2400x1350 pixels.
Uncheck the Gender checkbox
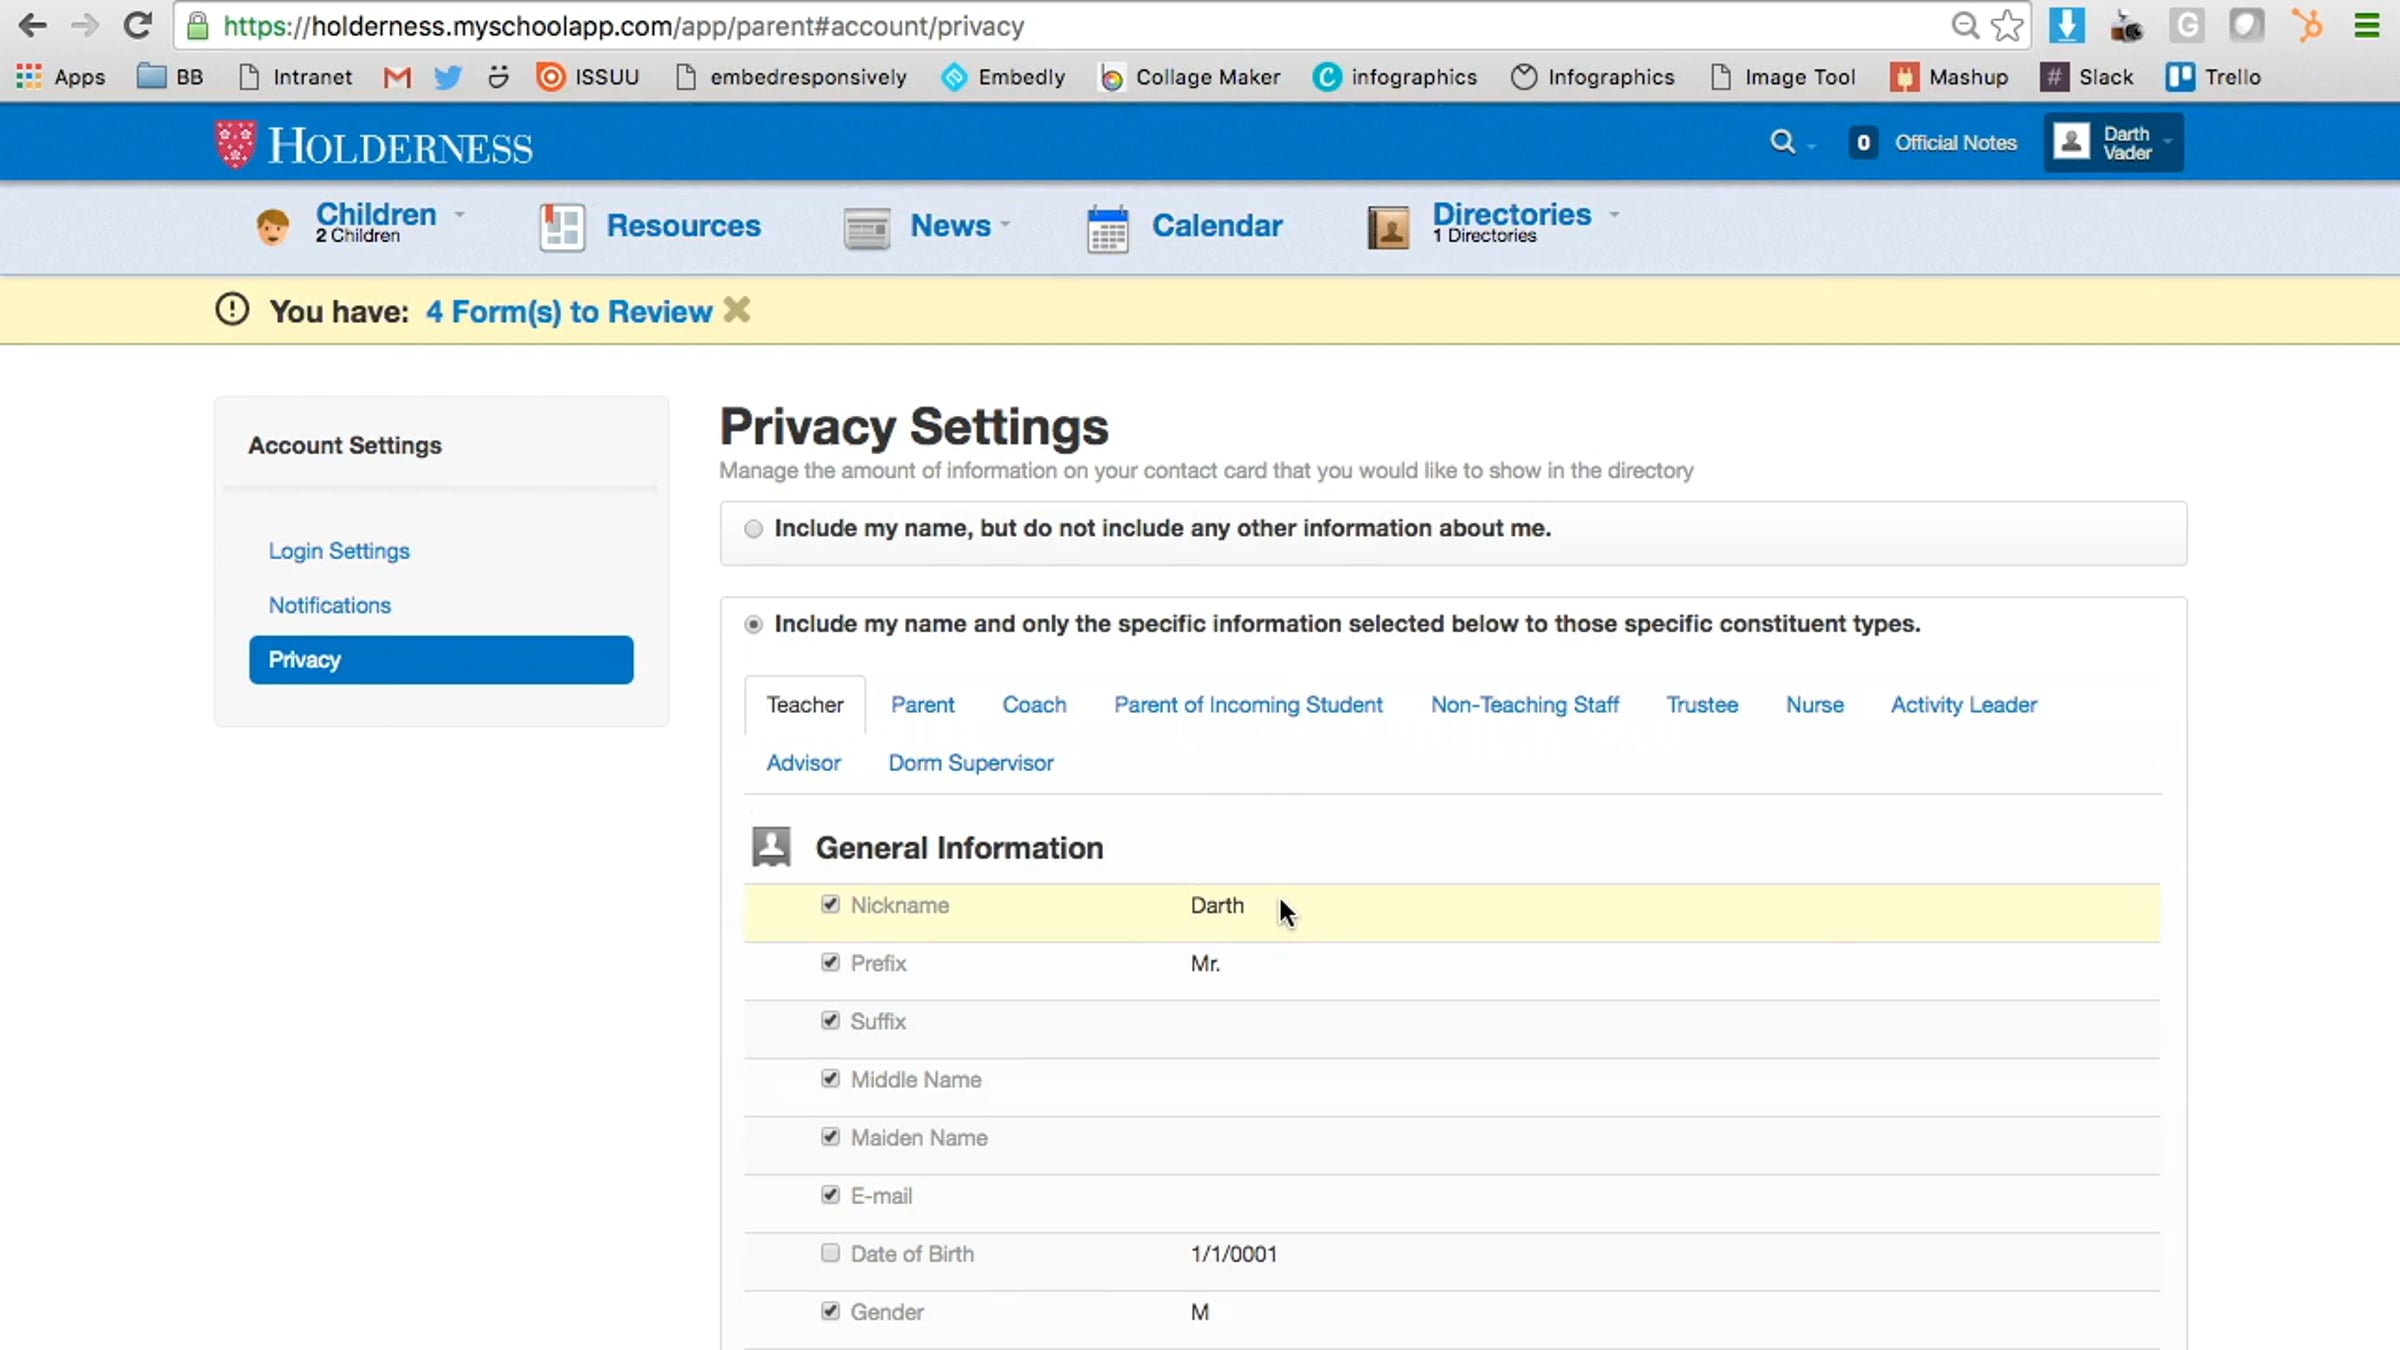tap(830, 1311)
